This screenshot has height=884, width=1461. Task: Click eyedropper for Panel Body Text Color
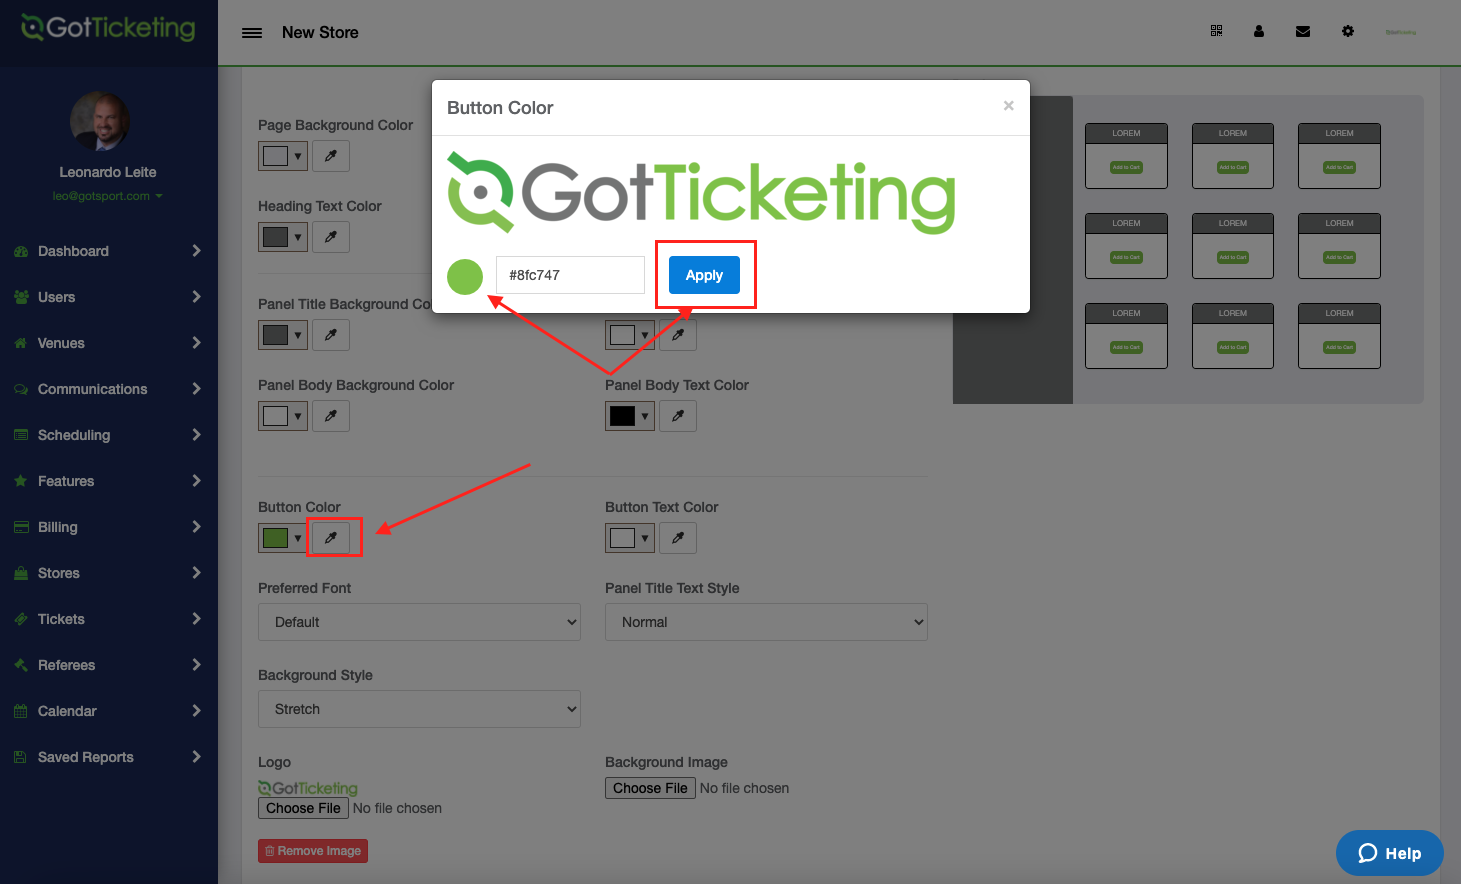(x=678, y=416)
